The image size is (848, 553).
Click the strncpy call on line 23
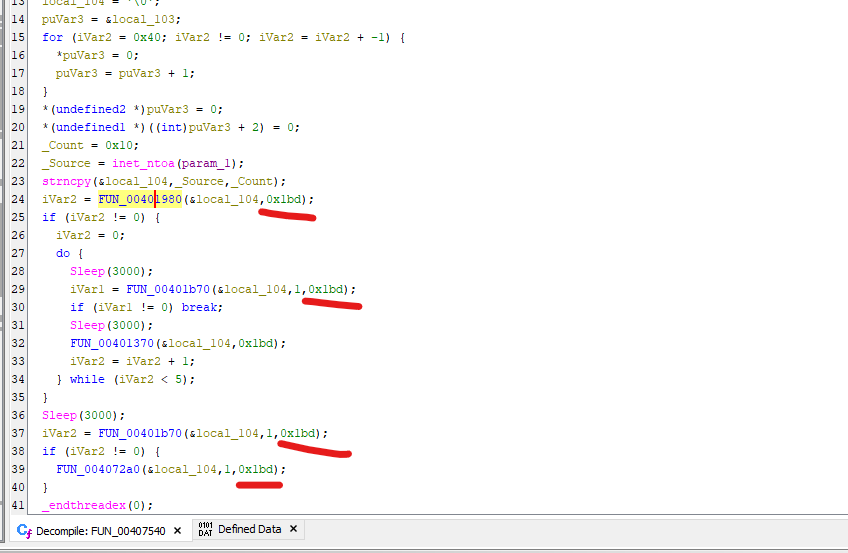pos(63,181)
